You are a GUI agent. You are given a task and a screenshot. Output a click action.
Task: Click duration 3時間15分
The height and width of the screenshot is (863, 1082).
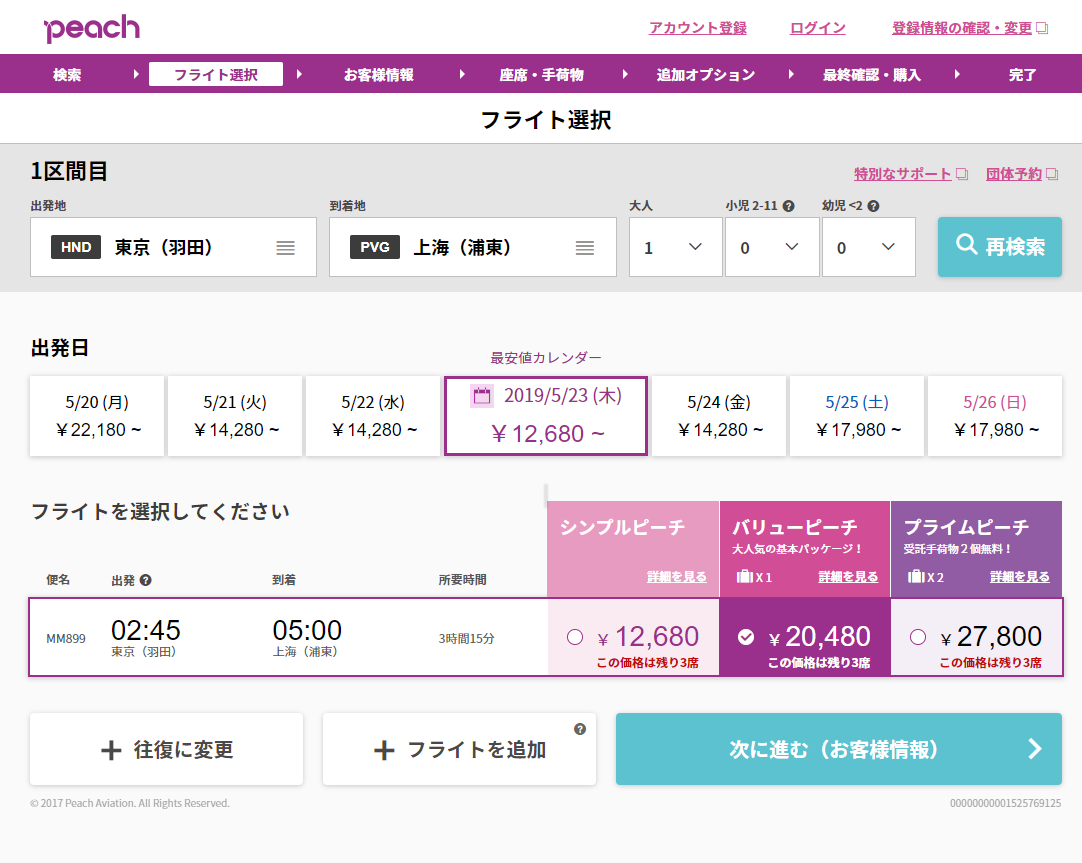tap(466, 639)
